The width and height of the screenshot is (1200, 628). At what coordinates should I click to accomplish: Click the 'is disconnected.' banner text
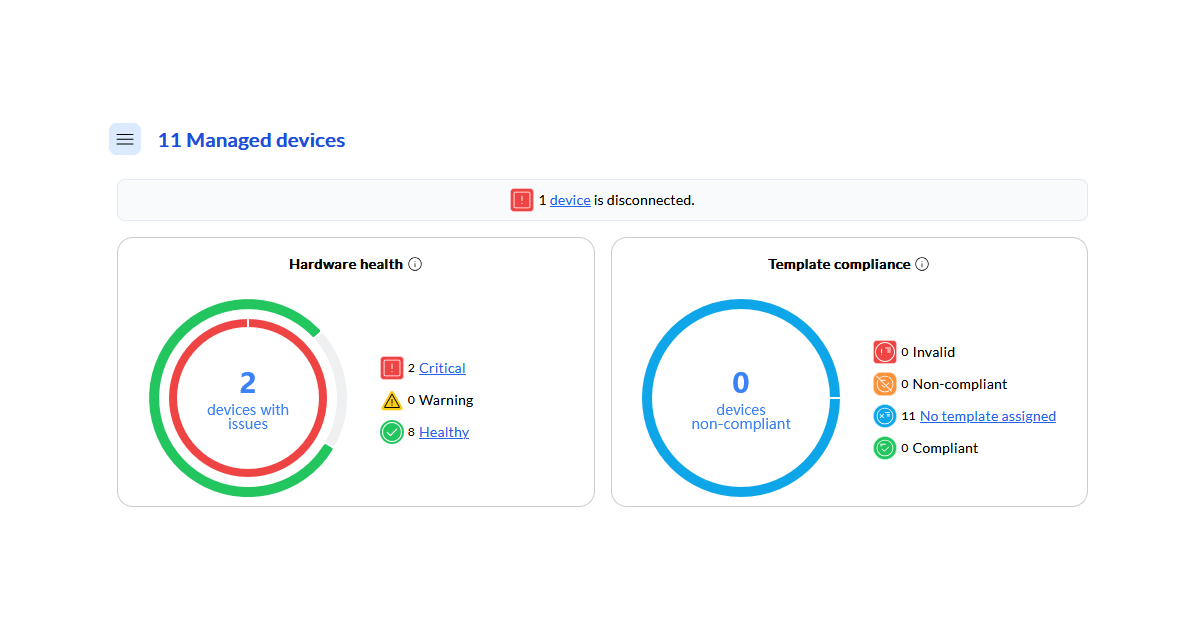[644, 200]
